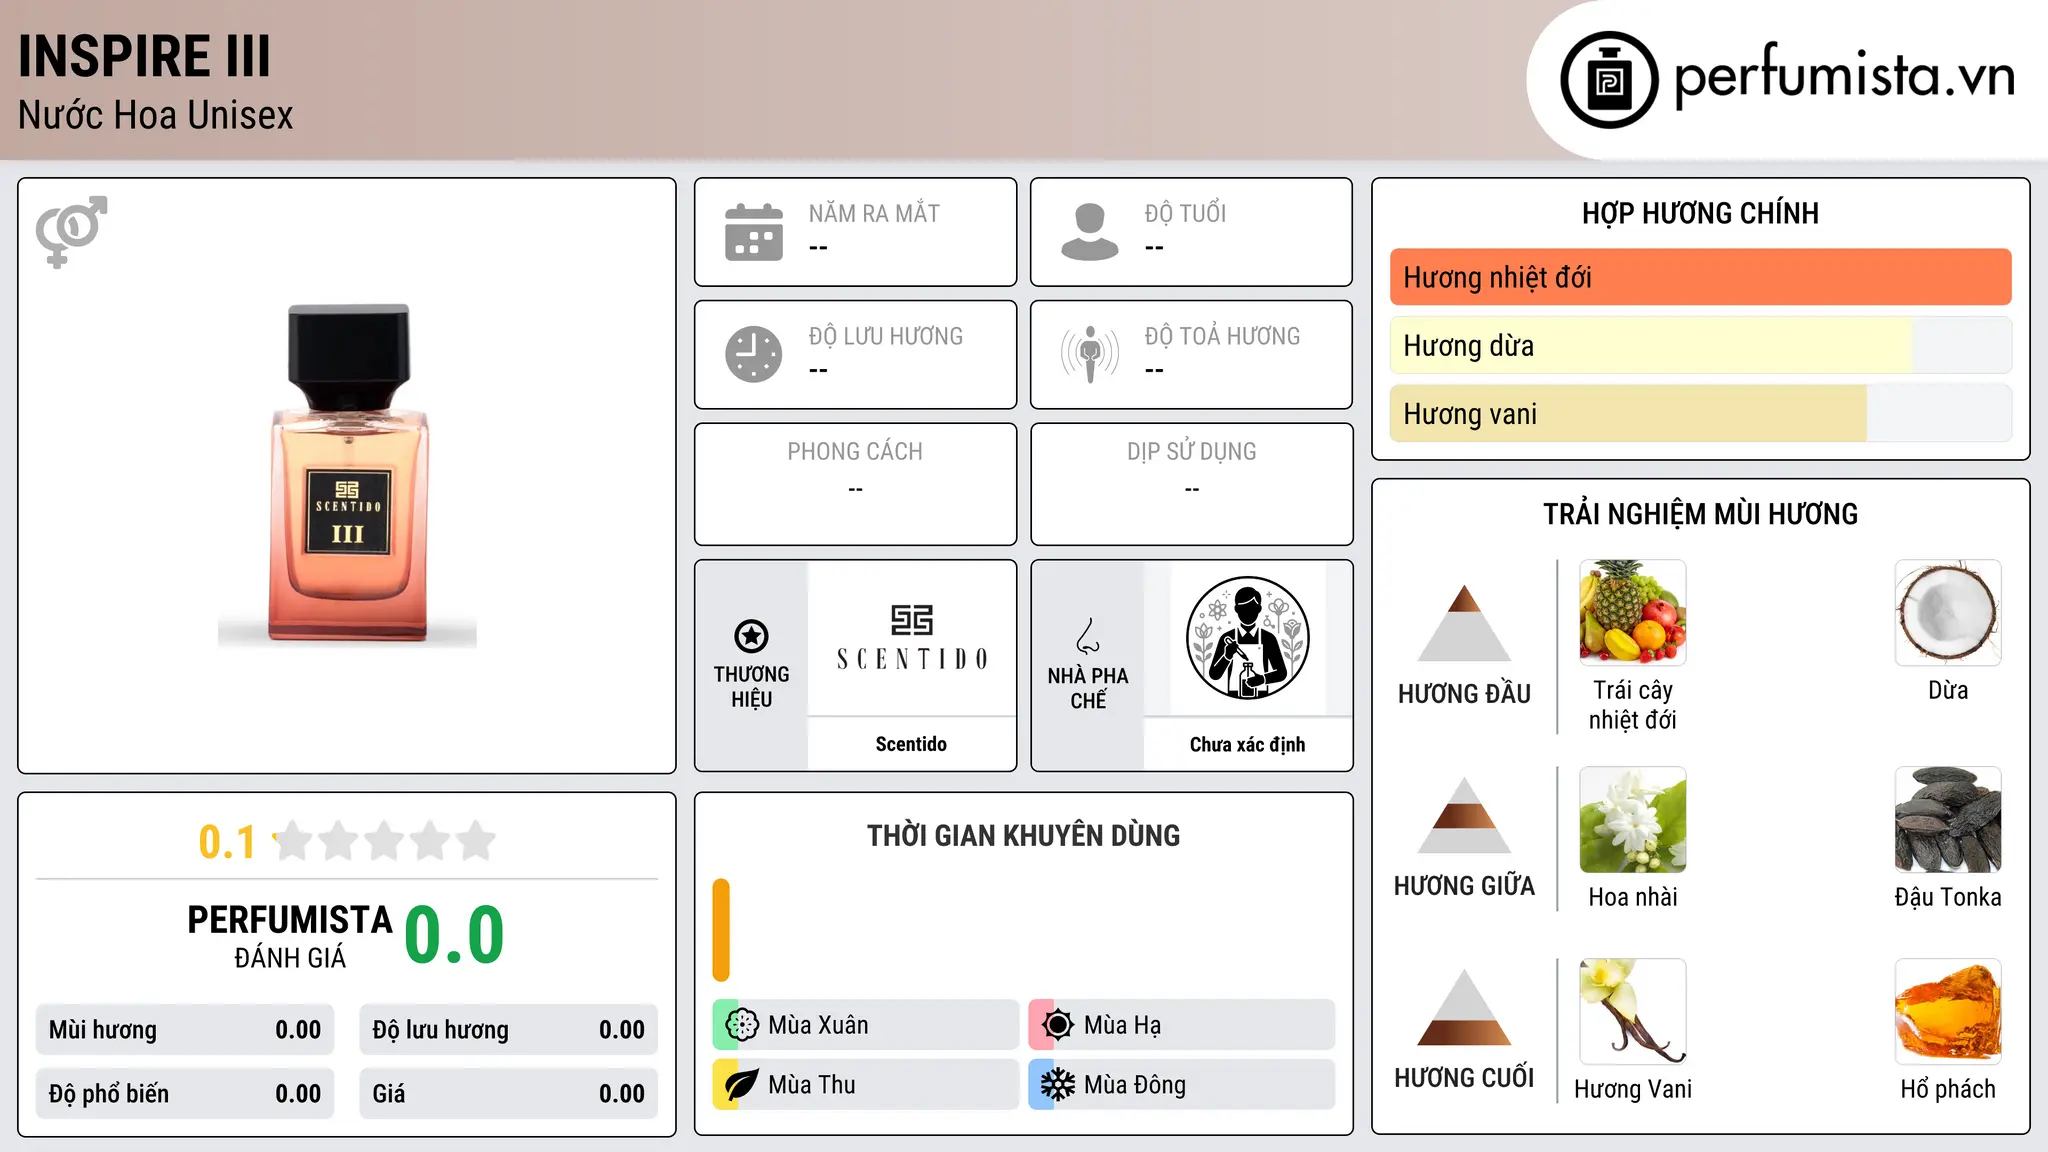Click the calendar icon beside Năm ra mắt
This screenshot has width=2048, height=1152.
(x=754, y=232)
